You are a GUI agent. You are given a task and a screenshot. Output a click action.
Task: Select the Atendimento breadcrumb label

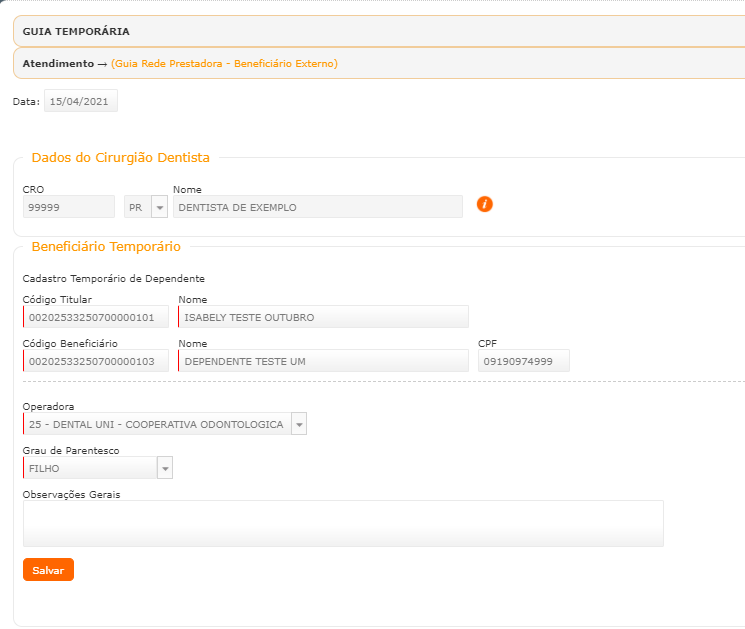tap(59, 63)
